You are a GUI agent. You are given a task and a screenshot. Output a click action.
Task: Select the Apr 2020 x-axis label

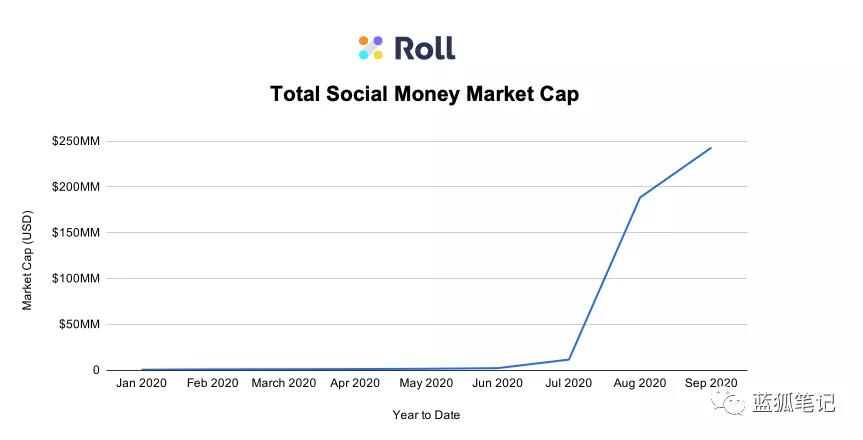(355, 383)
